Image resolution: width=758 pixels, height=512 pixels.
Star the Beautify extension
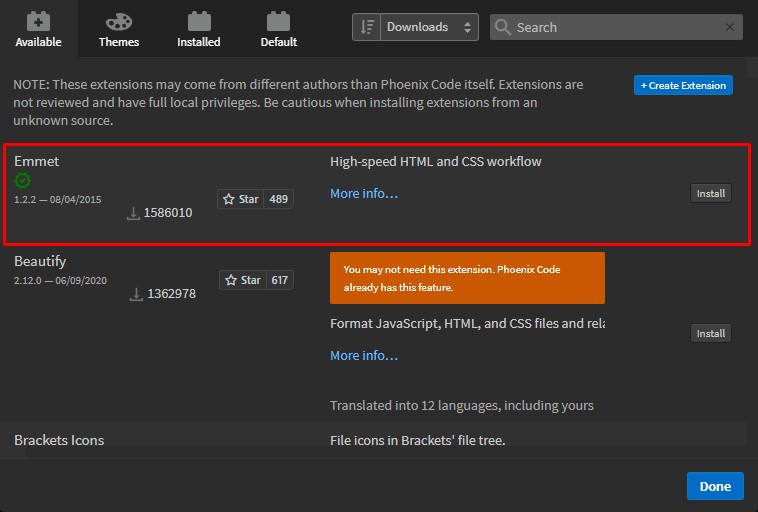coord(243,280)
